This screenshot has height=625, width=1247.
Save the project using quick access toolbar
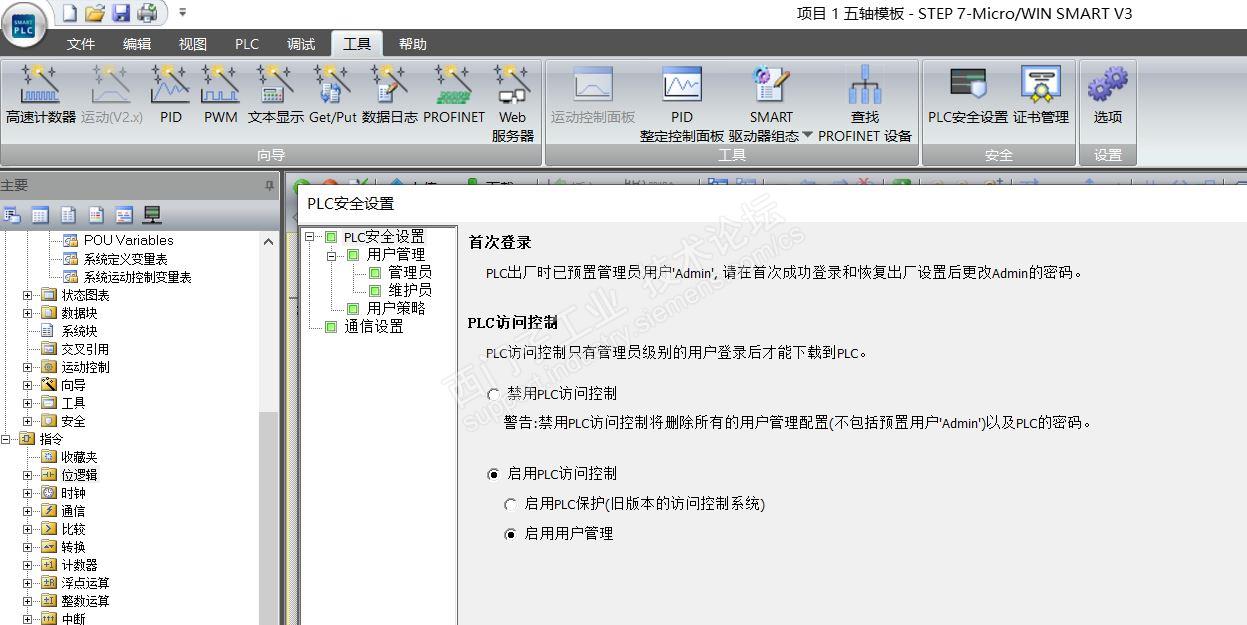[x=121, y=13]
